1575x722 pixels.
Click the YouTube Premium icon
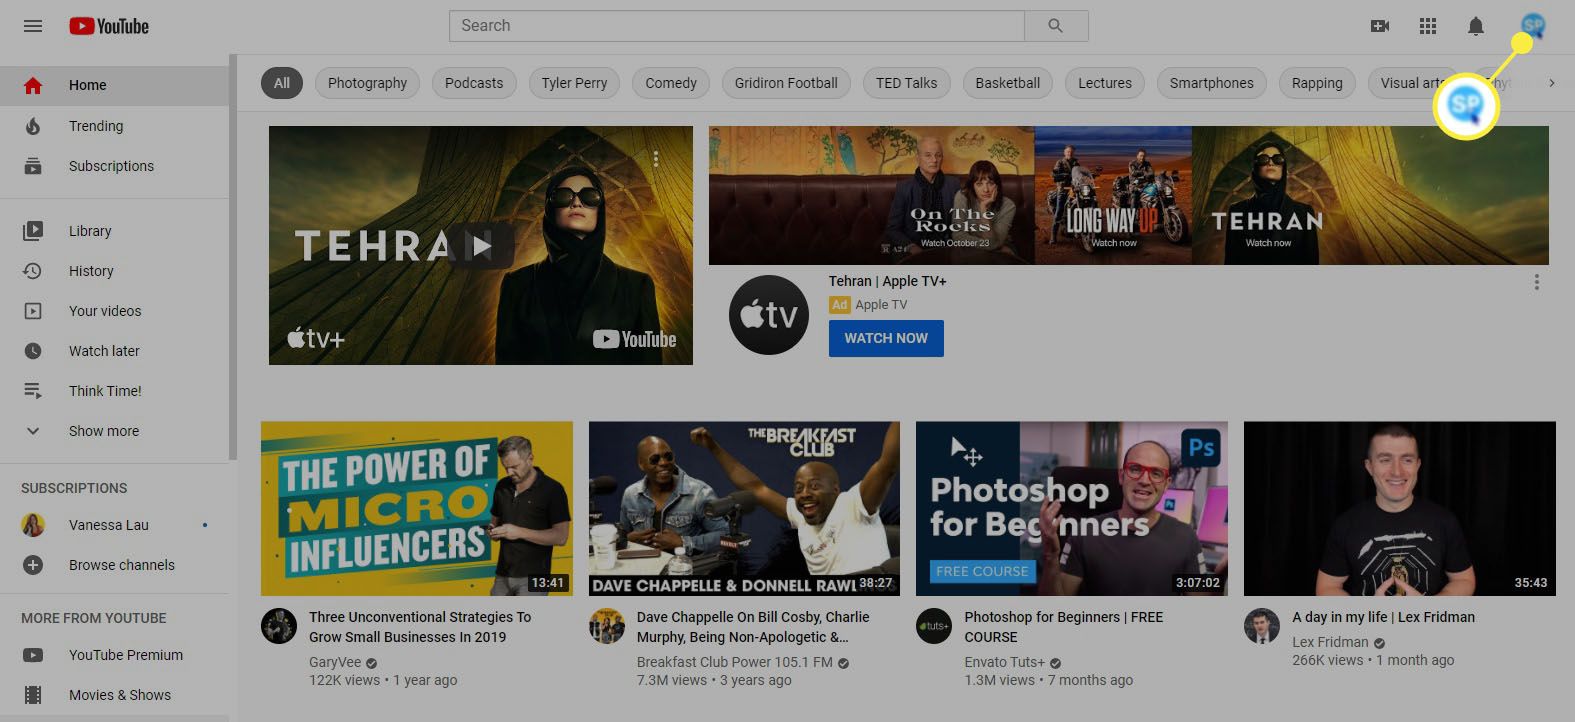[x=33, y=655]
